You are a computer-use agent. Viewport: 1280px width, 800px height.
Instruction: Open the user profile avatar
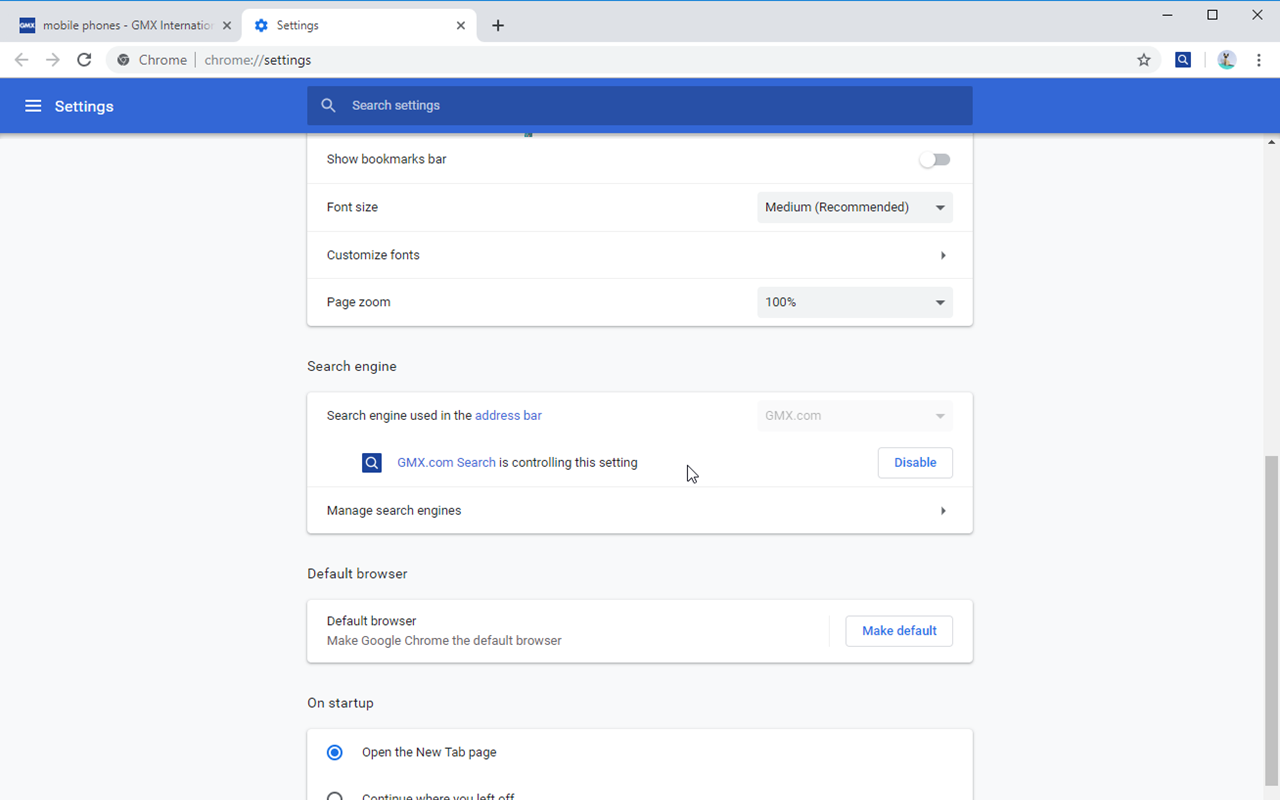[1227, 60]
